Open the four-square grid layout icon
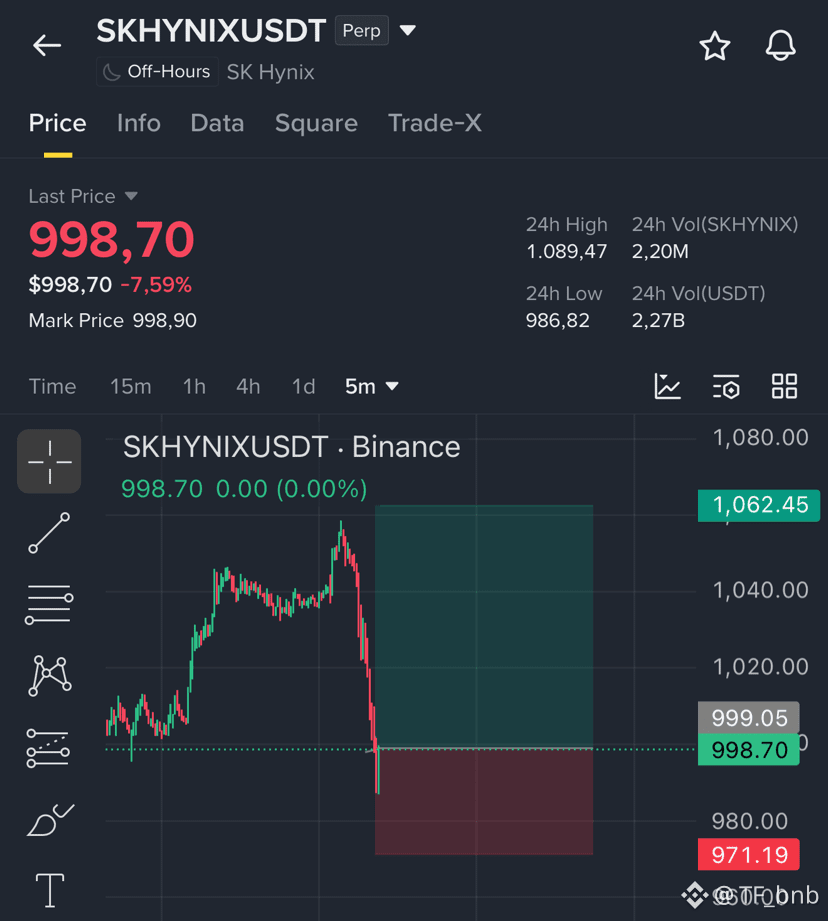The image size is (828, 921). point(785,386)
